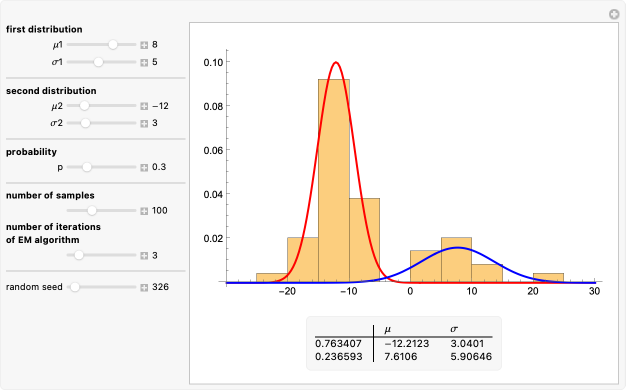Click the table weight 0.763407
626x391 pixels.
[339, 343]
